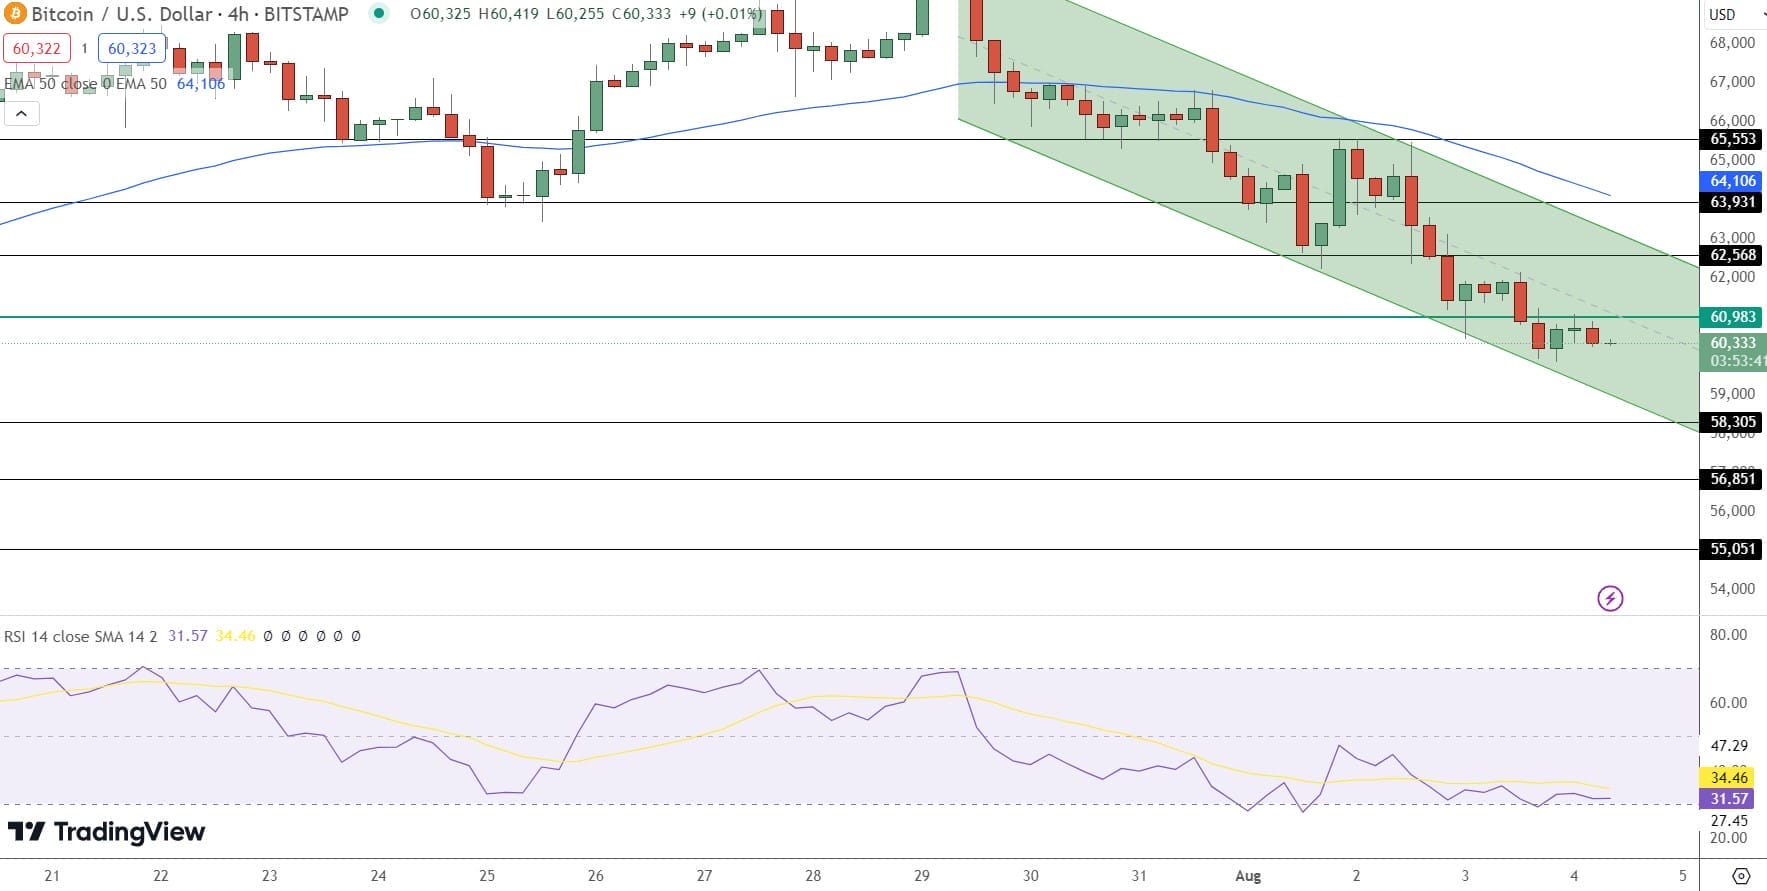Click the 34.46 RSI SMA value label
The width and height of the screenshot is (1767, 891).
1729,778
